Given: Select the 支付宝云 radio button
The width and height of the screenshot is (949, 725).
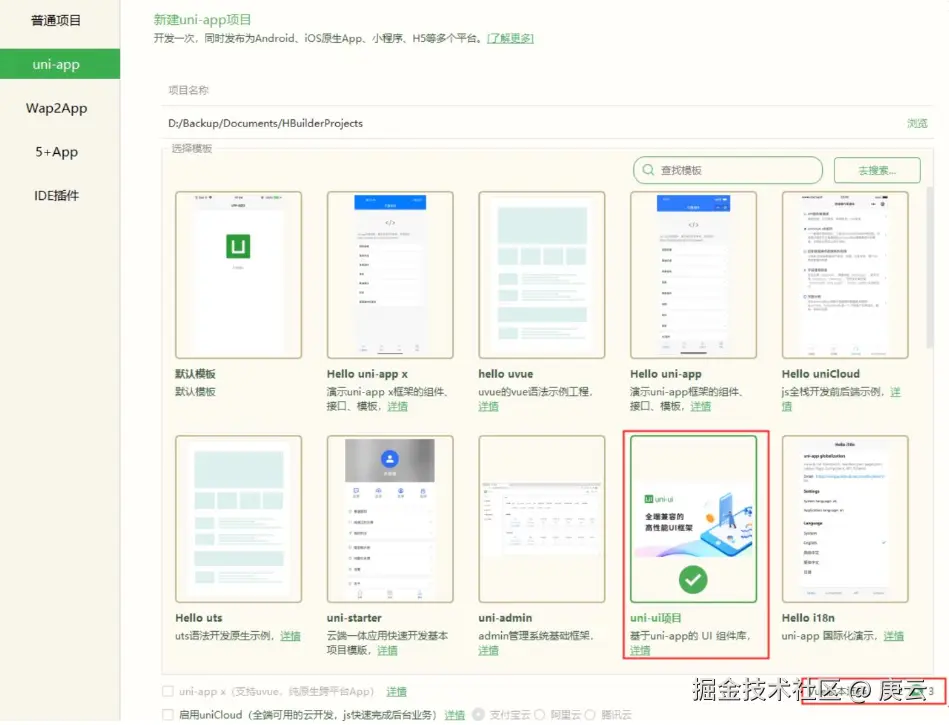Looking at the screenshot, I should coord(478,715).
